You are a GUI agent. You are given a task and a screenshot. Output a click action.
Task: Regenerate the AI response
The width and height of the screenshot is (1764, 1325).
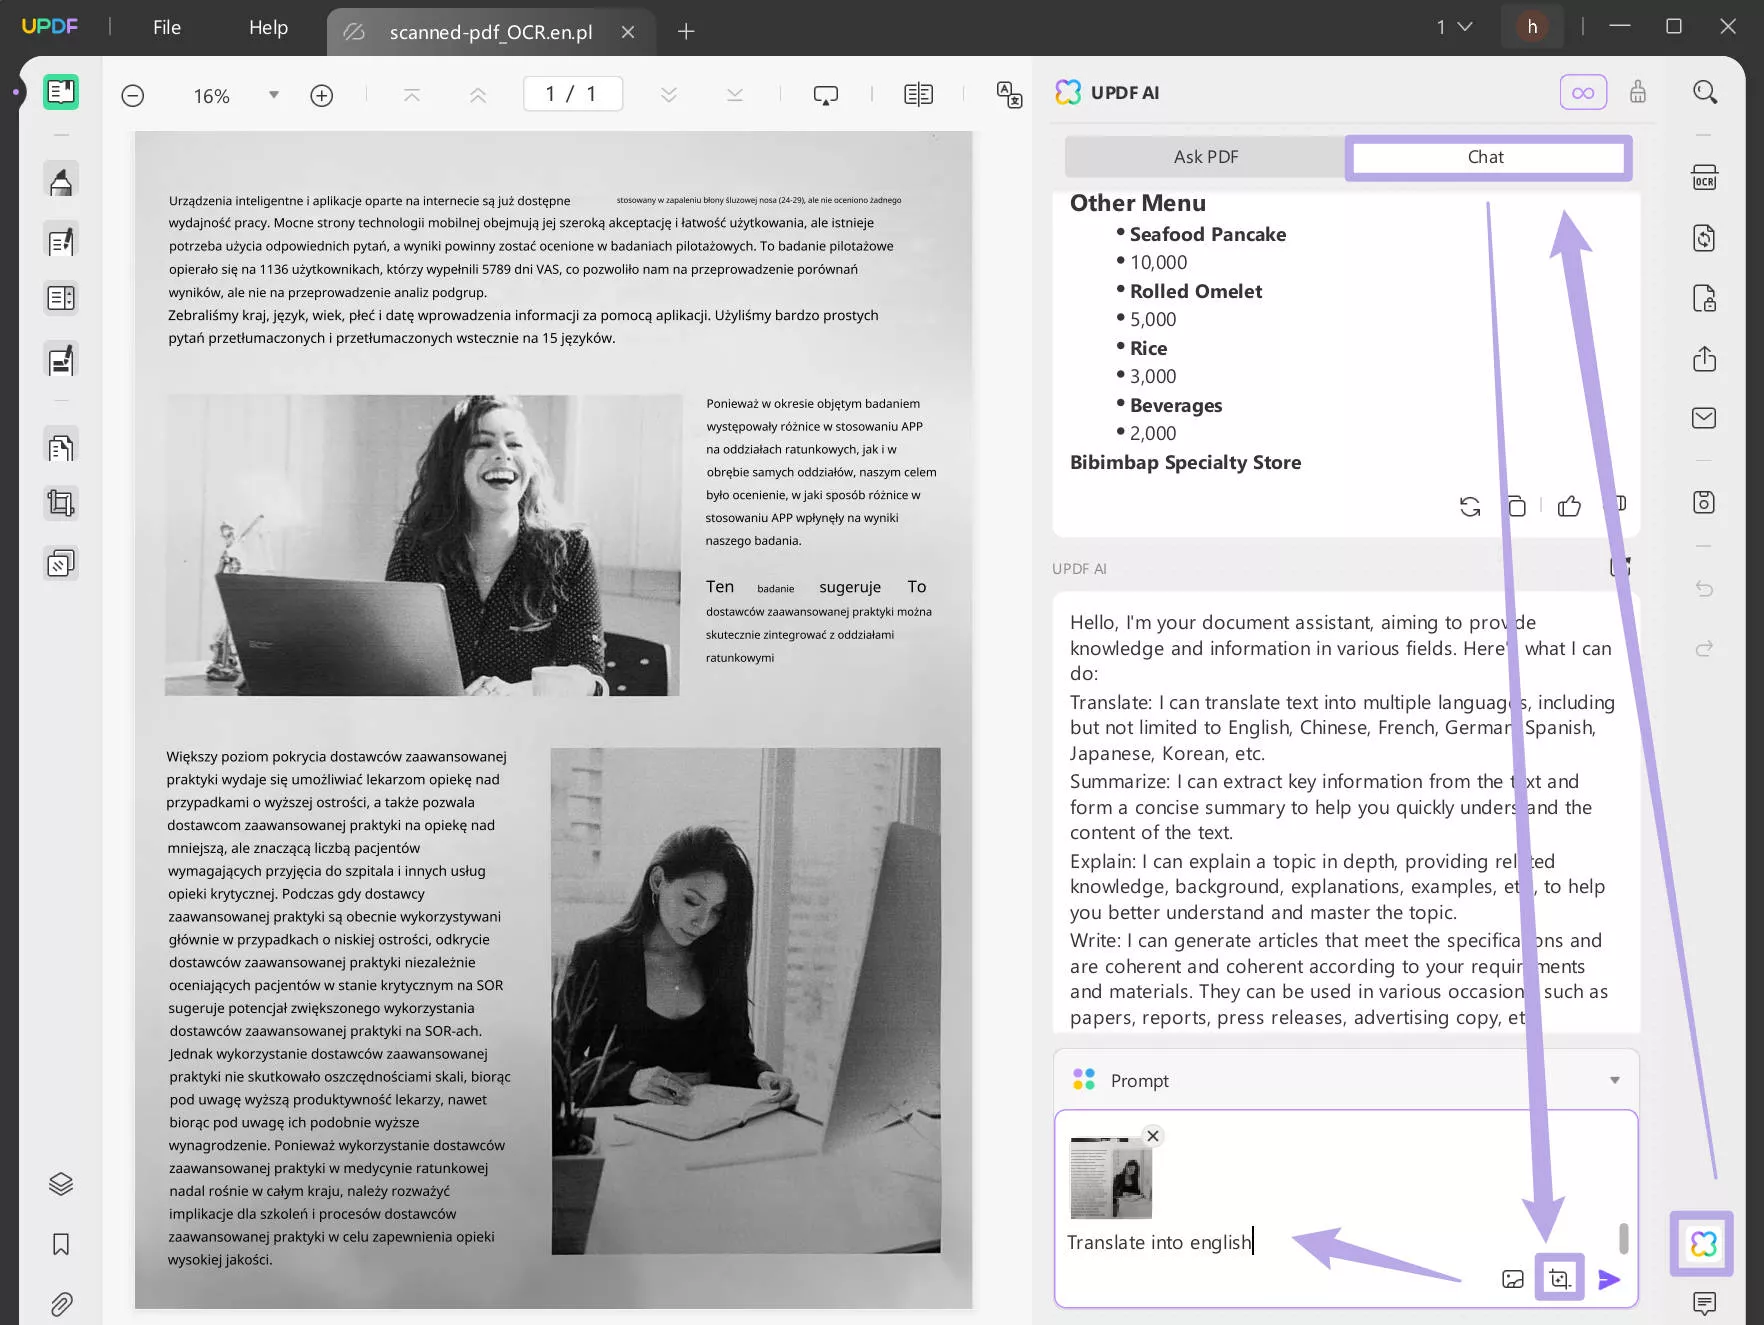(1470, 506)
